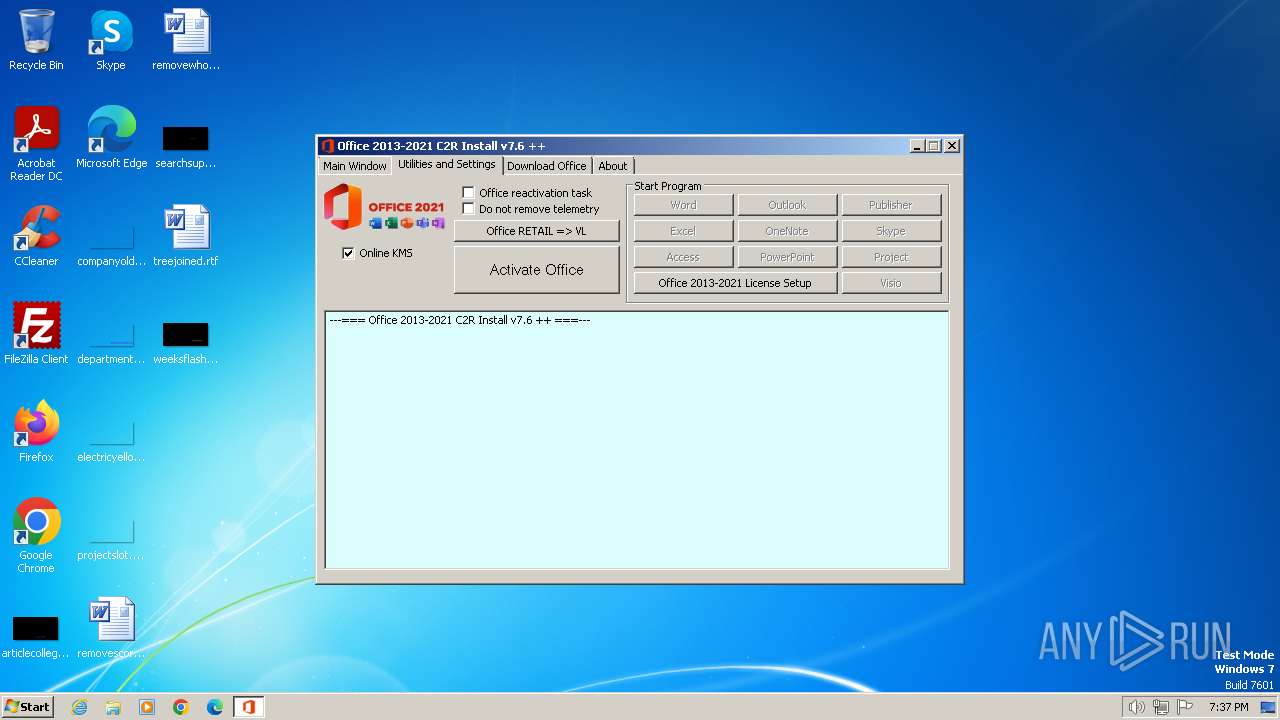Select the Utilities and Settings tab
Screen dimensions: 1280x720
click(x=446, y=164)
